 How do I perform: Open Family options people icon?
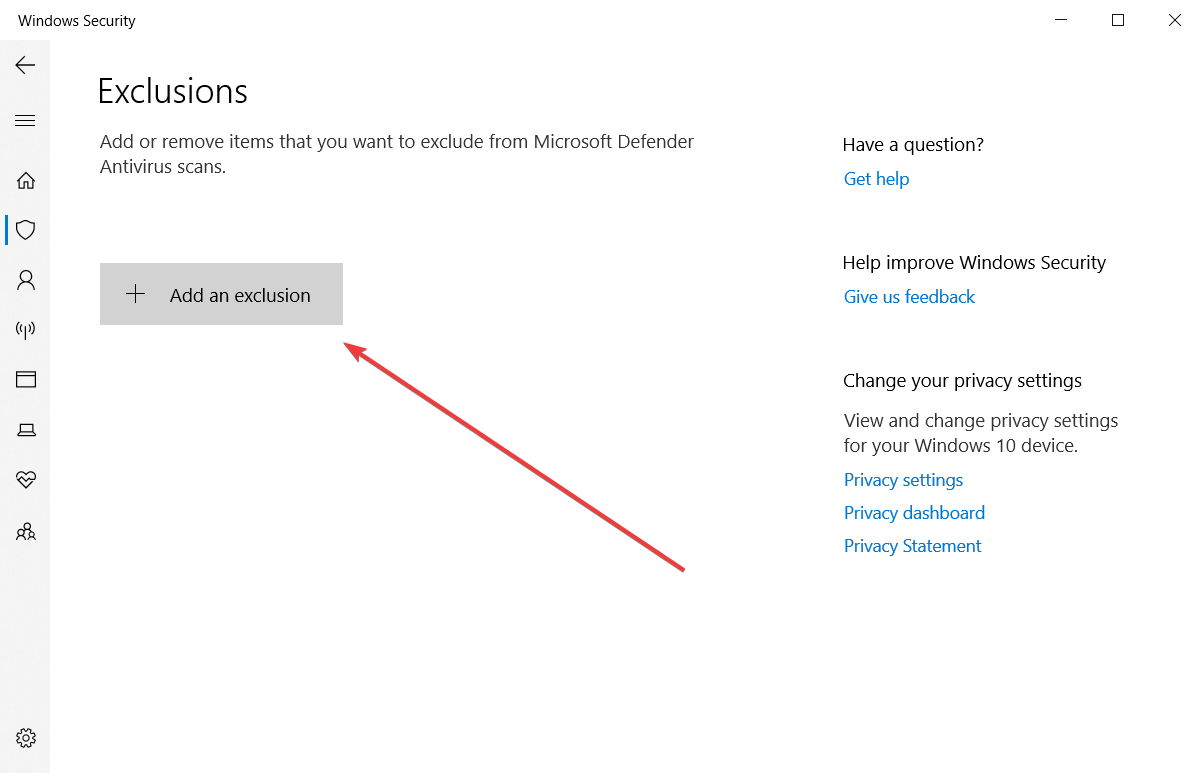coord(26,531)
